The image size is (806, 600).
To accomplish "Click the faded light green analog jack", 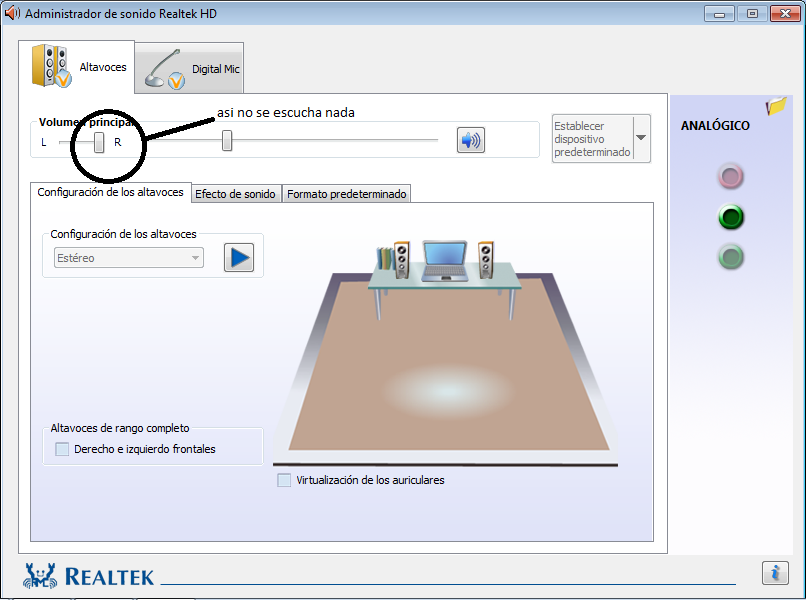I will point(730,257).
